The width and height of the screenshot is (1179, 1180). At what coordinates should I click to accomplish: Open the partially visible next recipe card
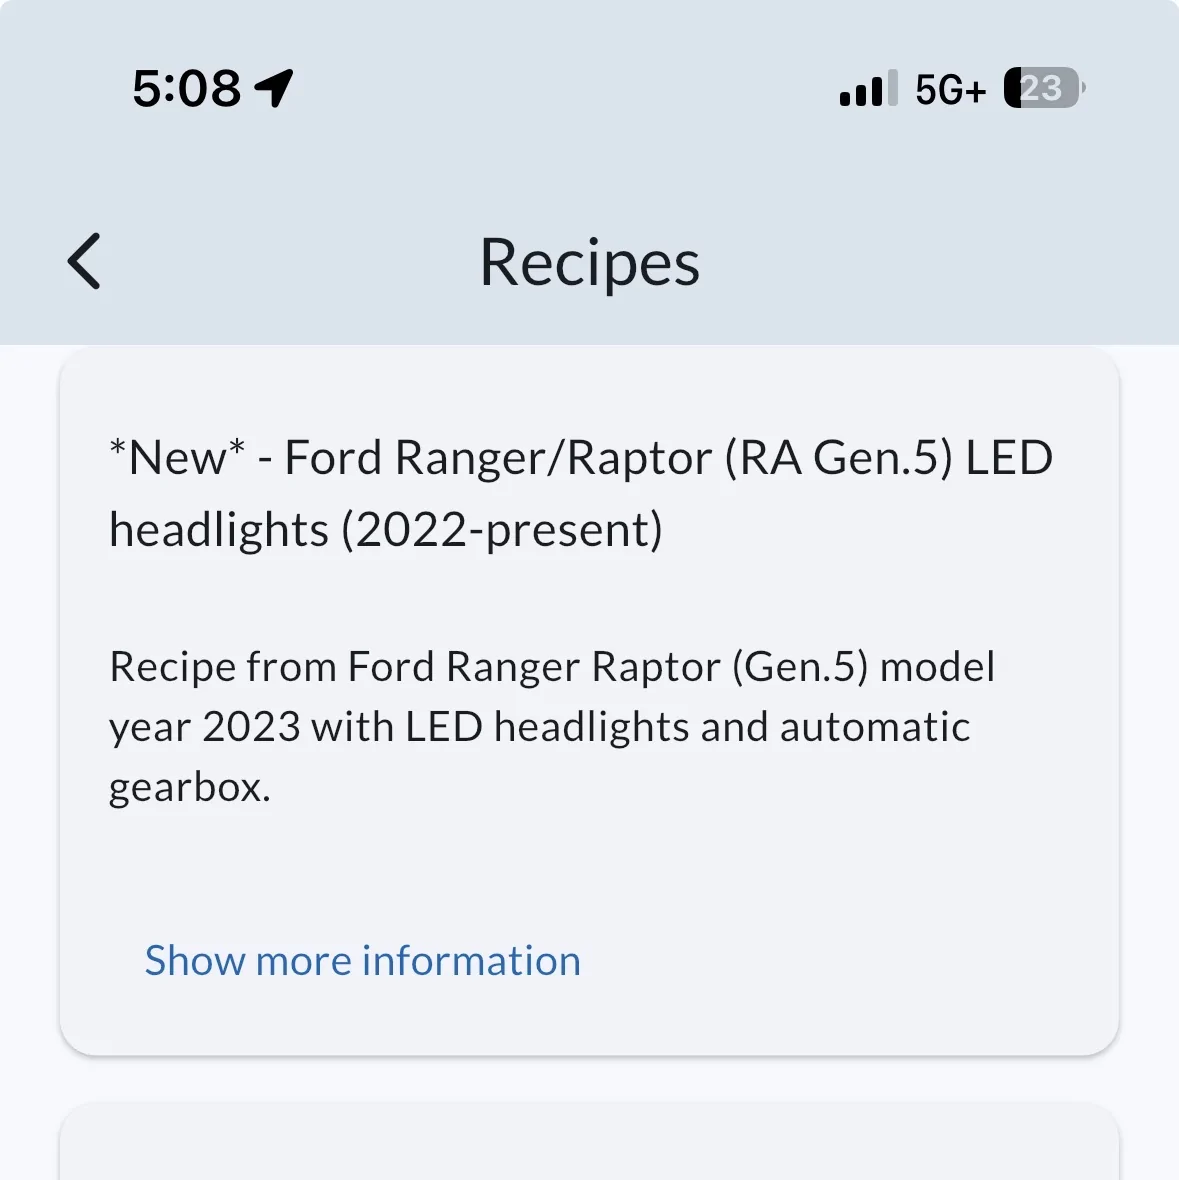589,1142
